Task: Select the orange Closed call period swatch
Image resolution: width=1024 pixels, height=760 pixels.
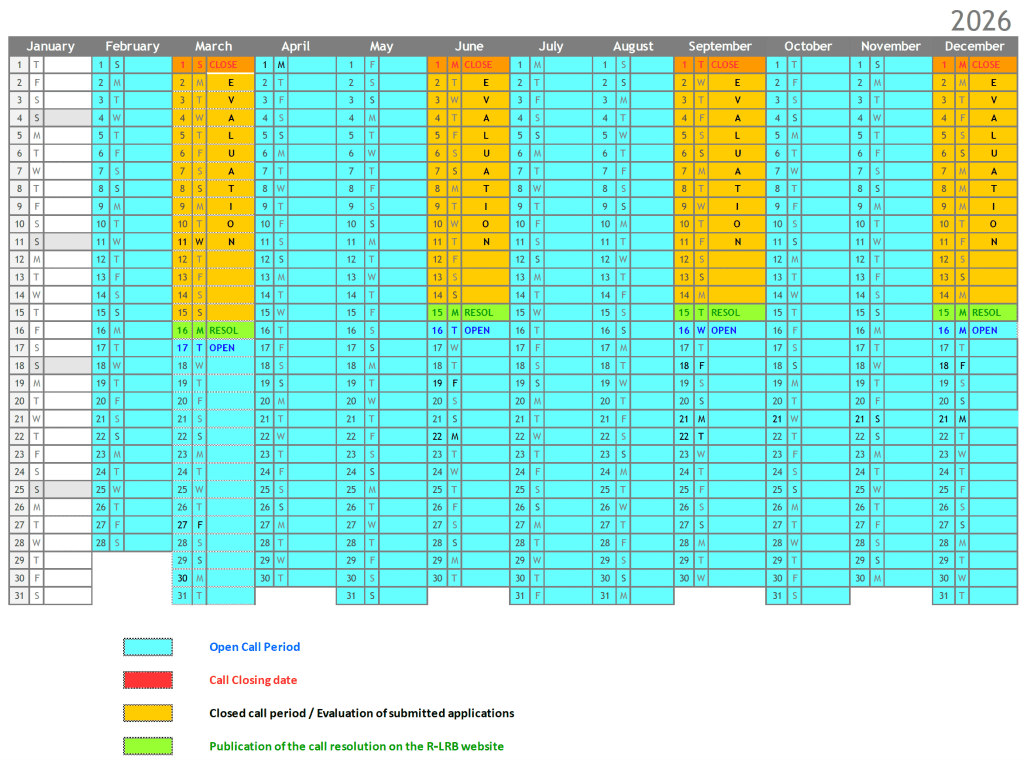Action: click(x=147, y=713)
